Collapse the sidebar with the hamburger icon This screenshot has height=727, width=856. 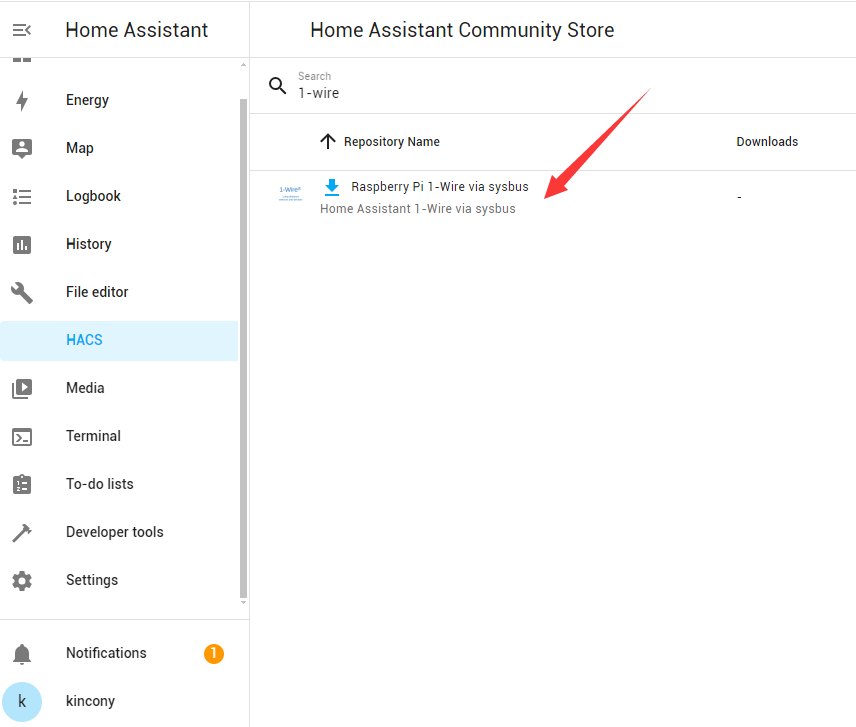click(22, 30)
